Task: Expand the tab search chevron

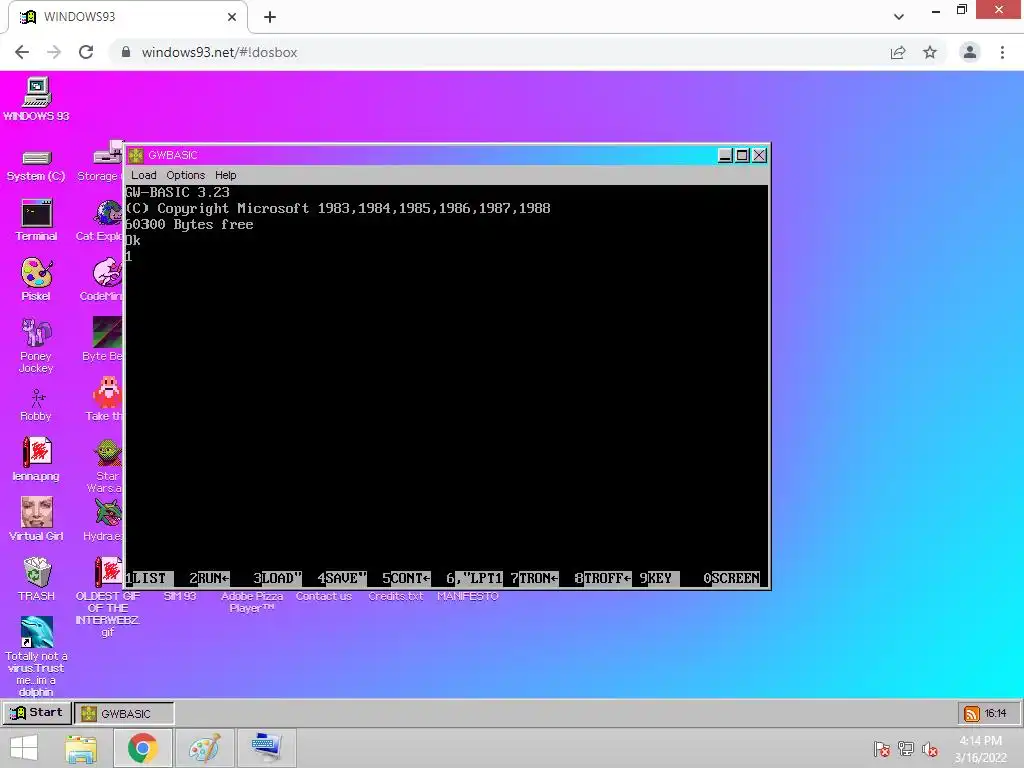Action: [x=899, y=17]
